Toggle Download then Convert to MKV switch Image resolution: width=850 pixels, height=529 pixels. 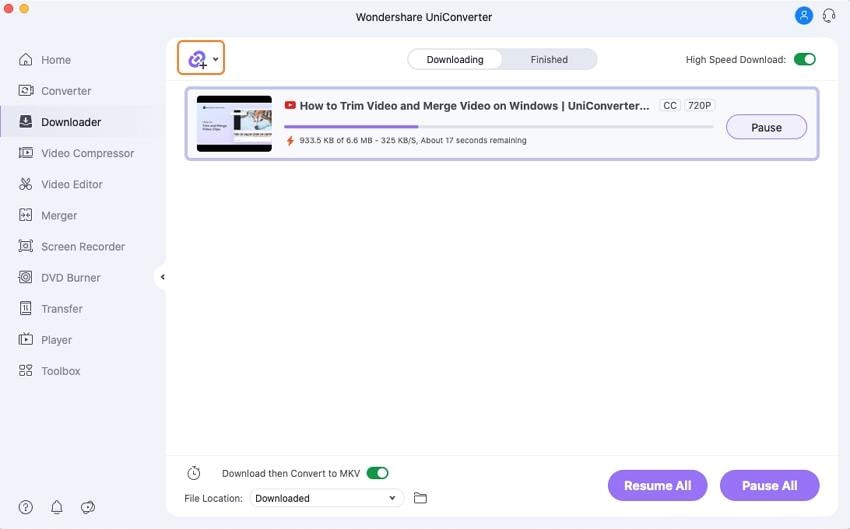click(377, 473)
